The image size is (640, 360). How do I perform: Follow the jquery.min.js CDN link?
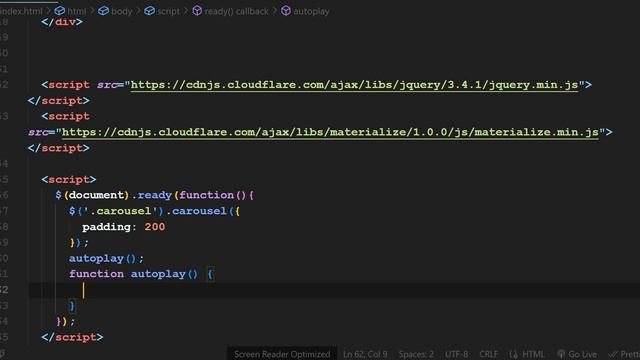click(x=354, y=85)
